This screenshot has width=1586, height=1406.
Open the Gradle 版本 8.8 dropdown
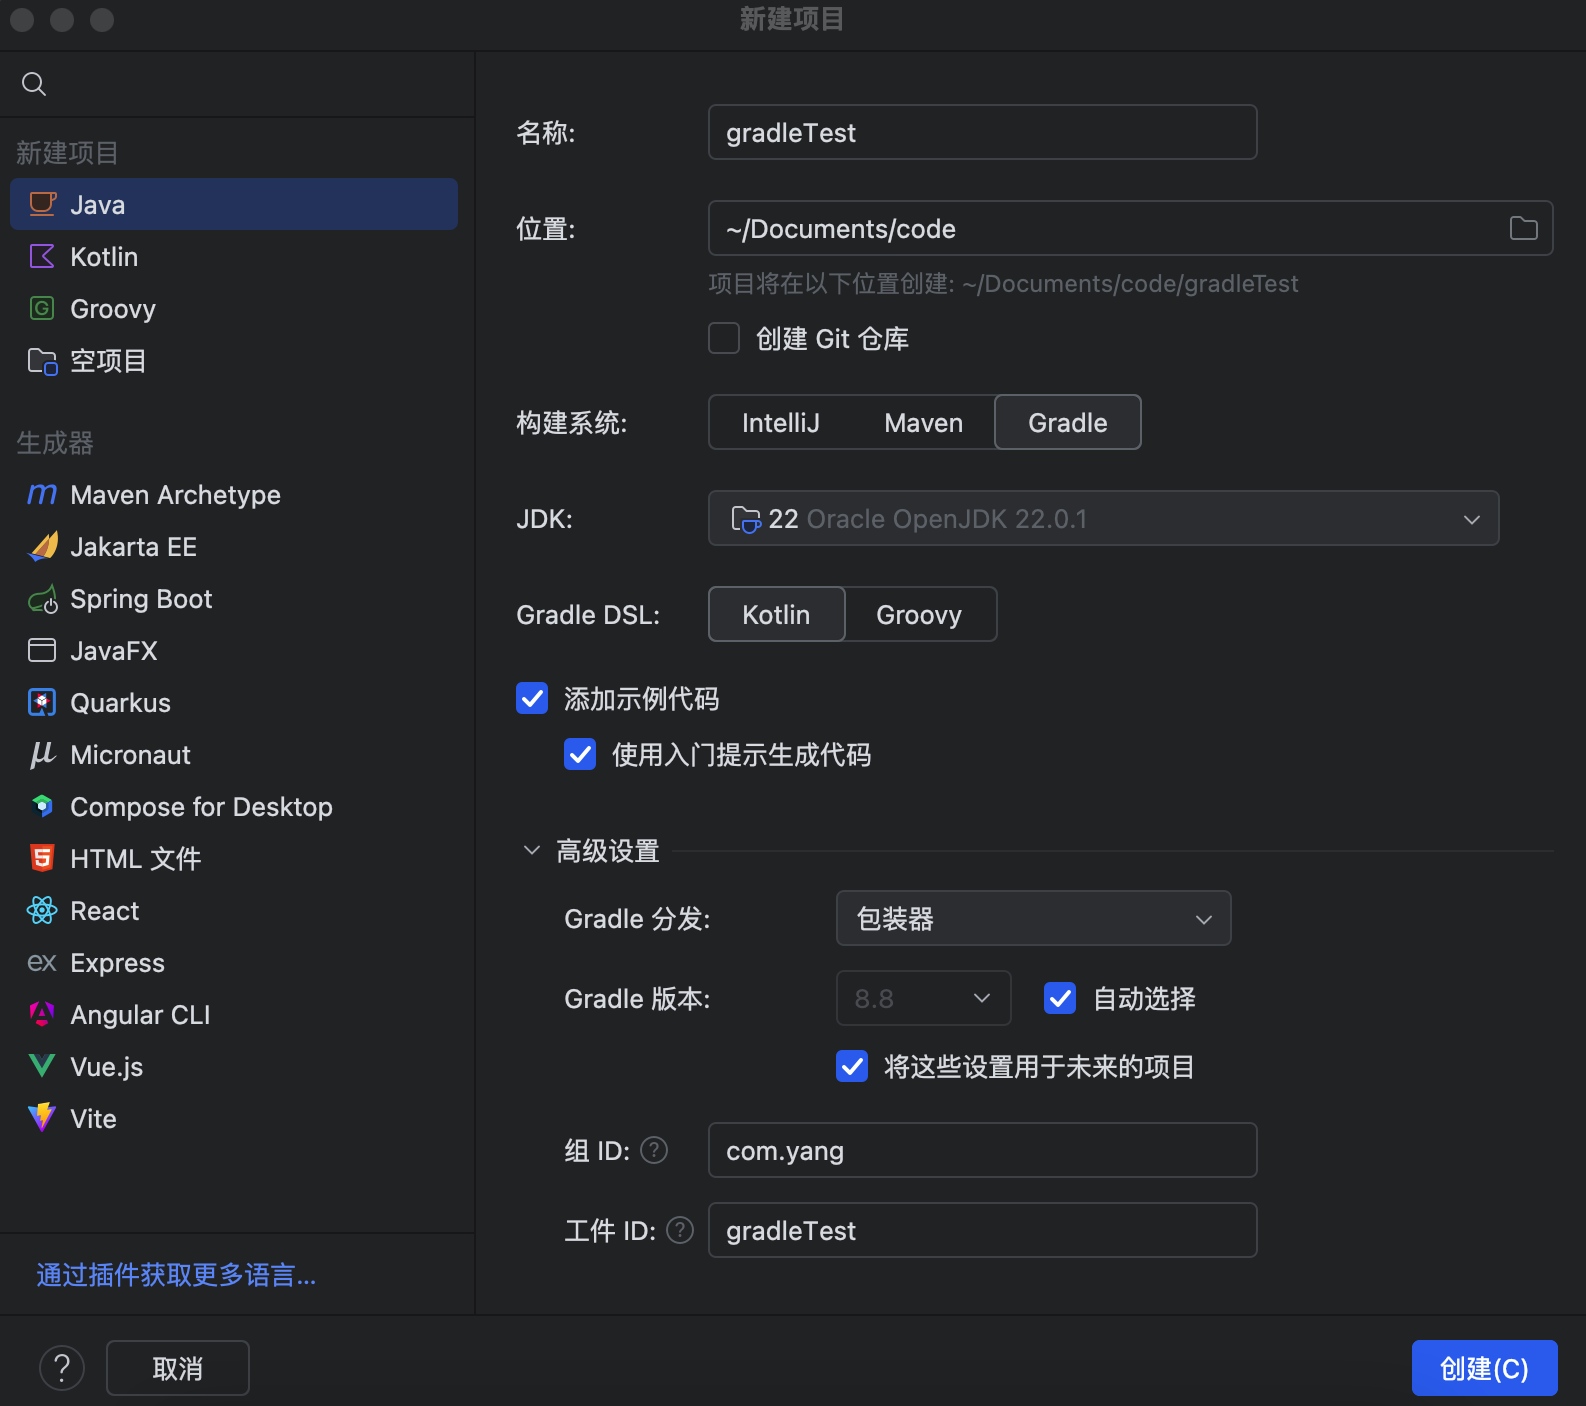pyautogui.click(x=923, y=998)
